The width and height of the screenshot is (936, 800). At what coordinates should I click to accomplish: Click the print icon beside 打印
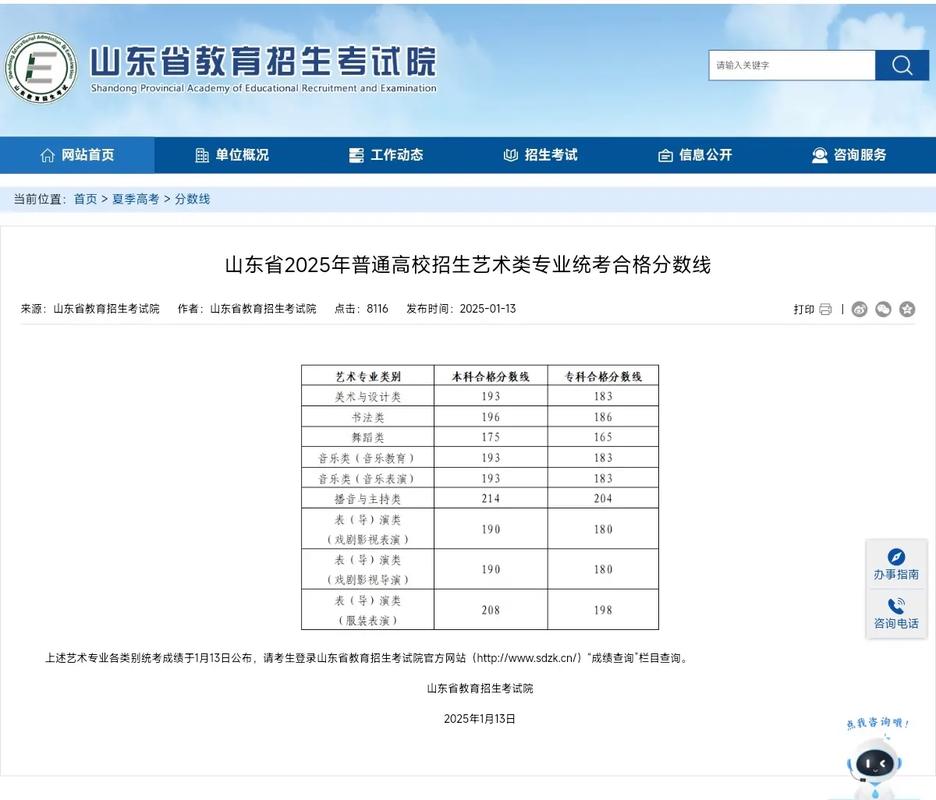(825, 310)
